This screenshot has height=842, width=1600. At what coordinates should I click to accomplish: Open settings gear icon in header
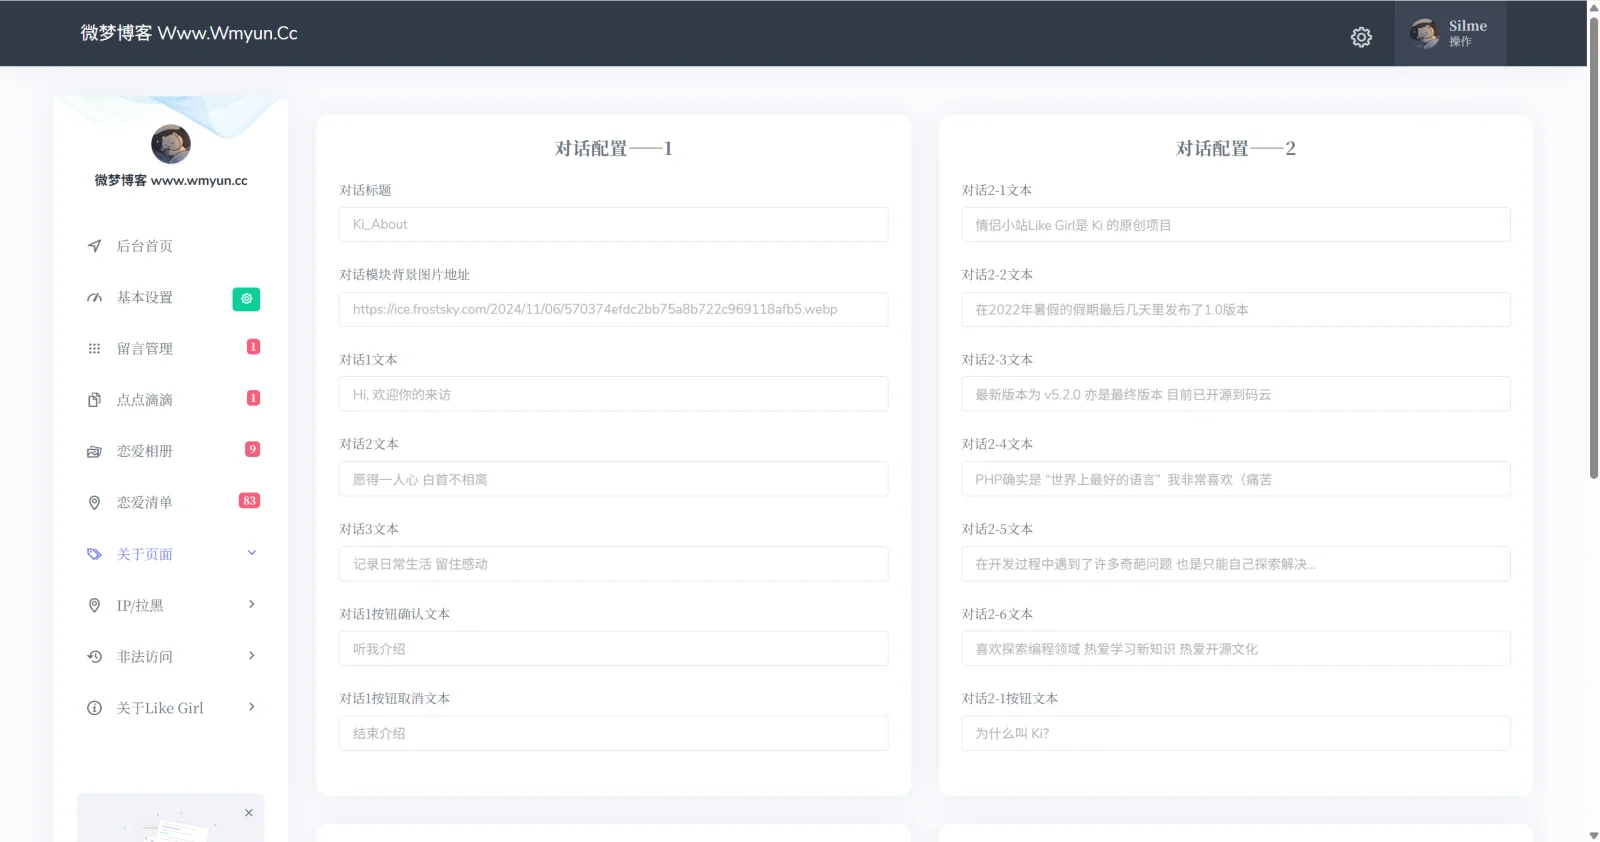click(1361, 37)
